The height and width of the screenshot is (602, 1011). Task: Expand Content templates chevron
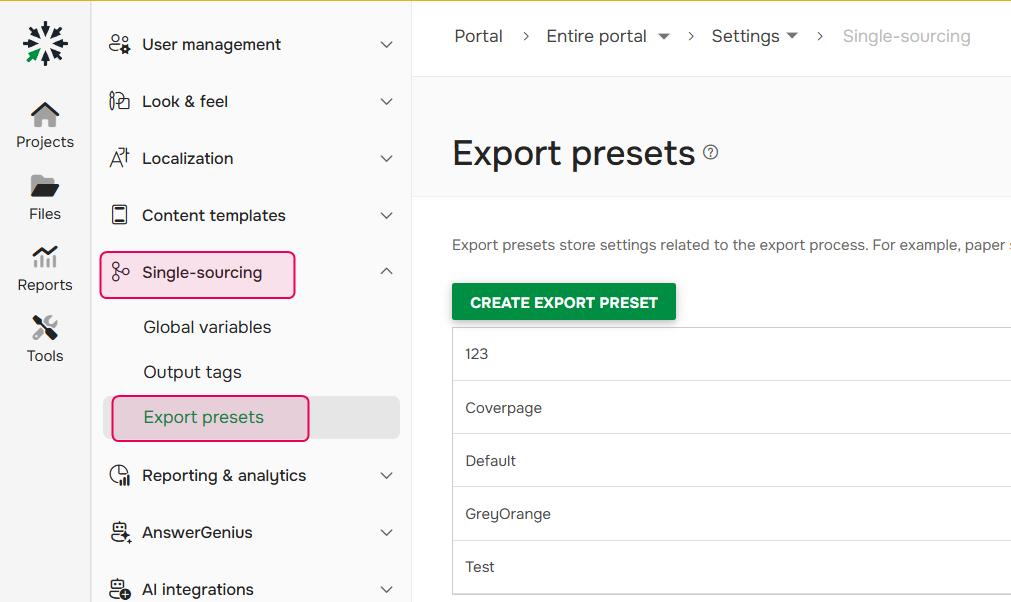click(386, 215)
